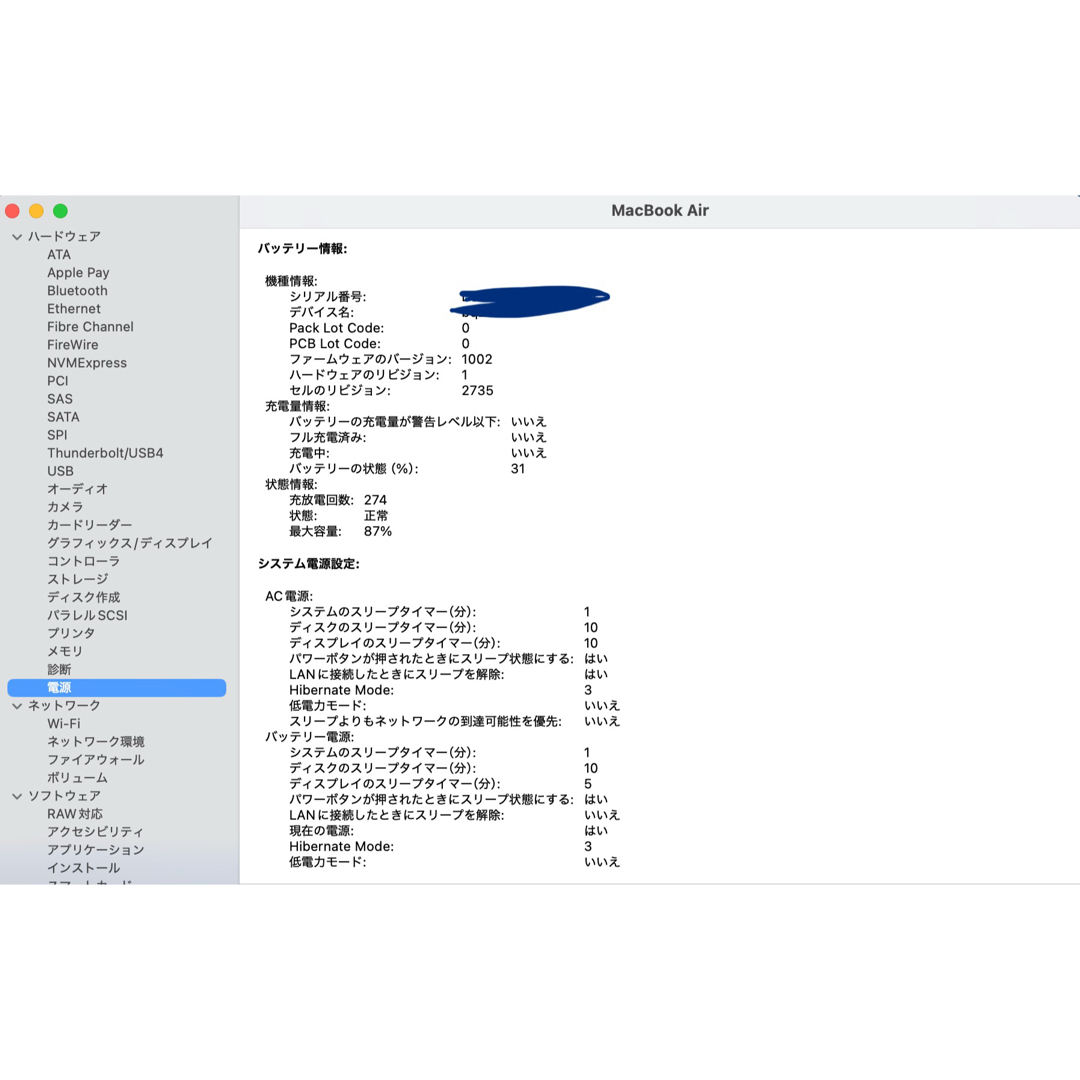Collapse the ハードウェア section chevron
The width and height of the screenshot is (1080, 1080).
click(x=17, y=237)
